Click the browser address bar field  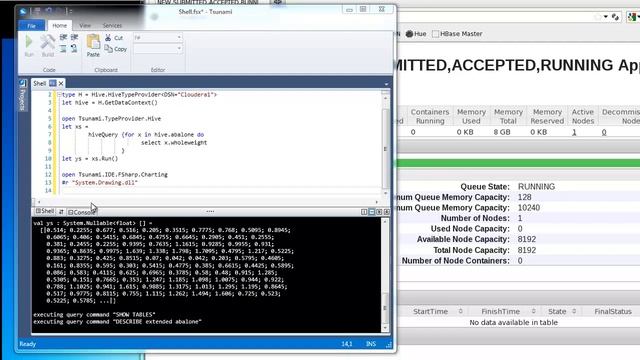point(496,17)
